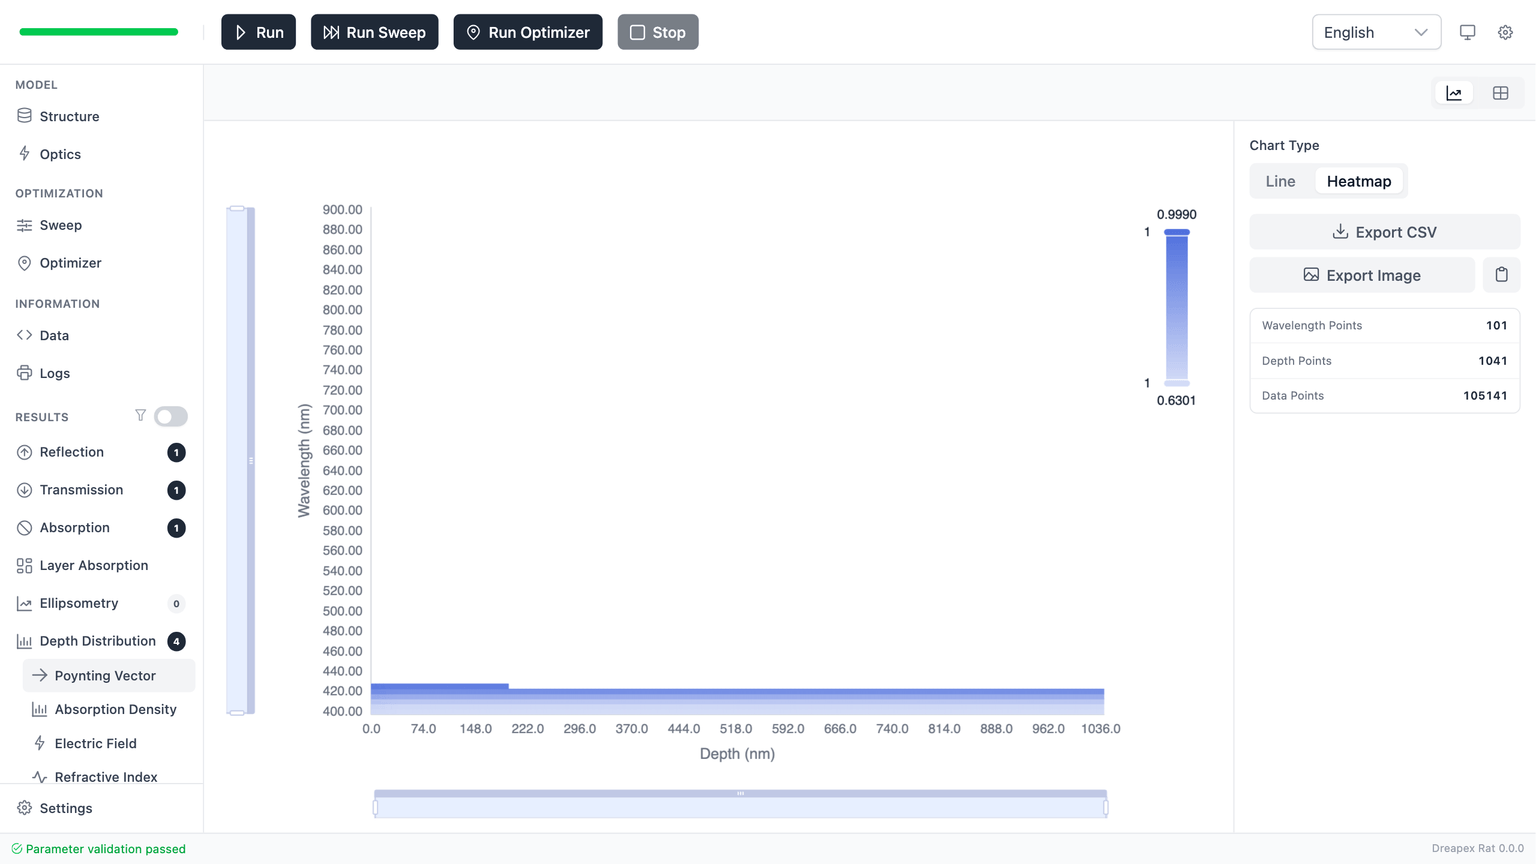Switch to chart view icon
The width and height of the screenshot is (1536, 864).
coord(1454,93)
